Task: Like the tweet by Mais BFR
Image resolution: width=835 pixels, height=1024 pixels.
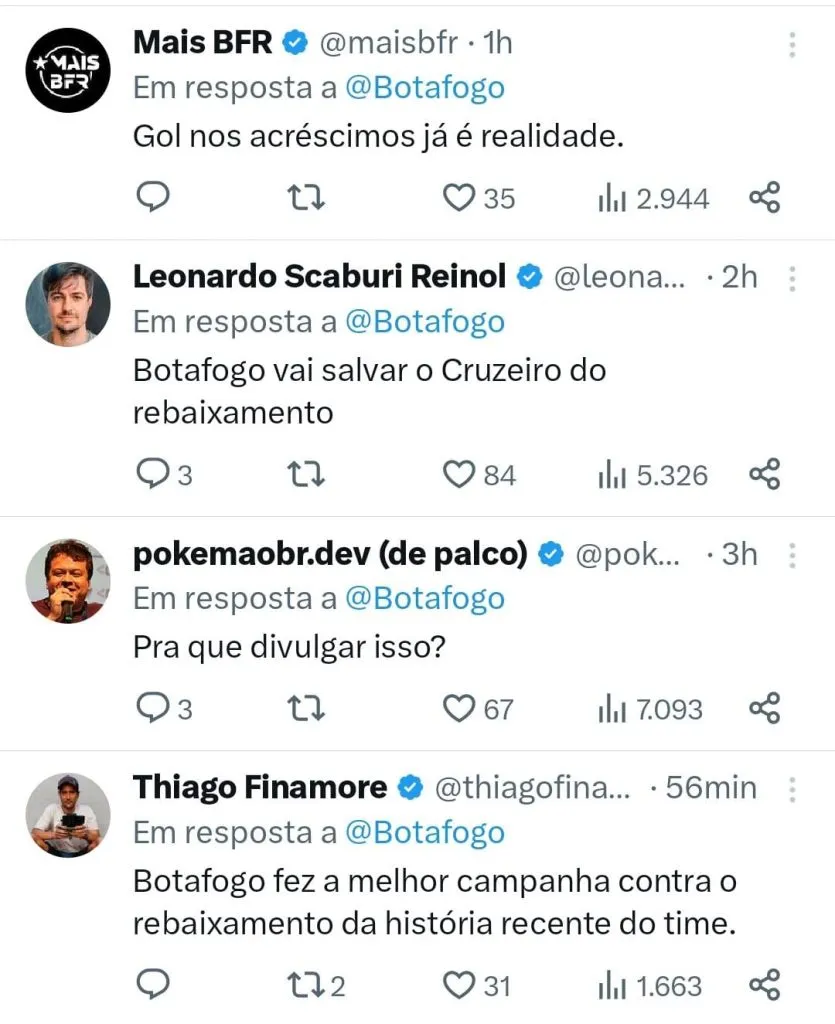Action: [458, 198]
